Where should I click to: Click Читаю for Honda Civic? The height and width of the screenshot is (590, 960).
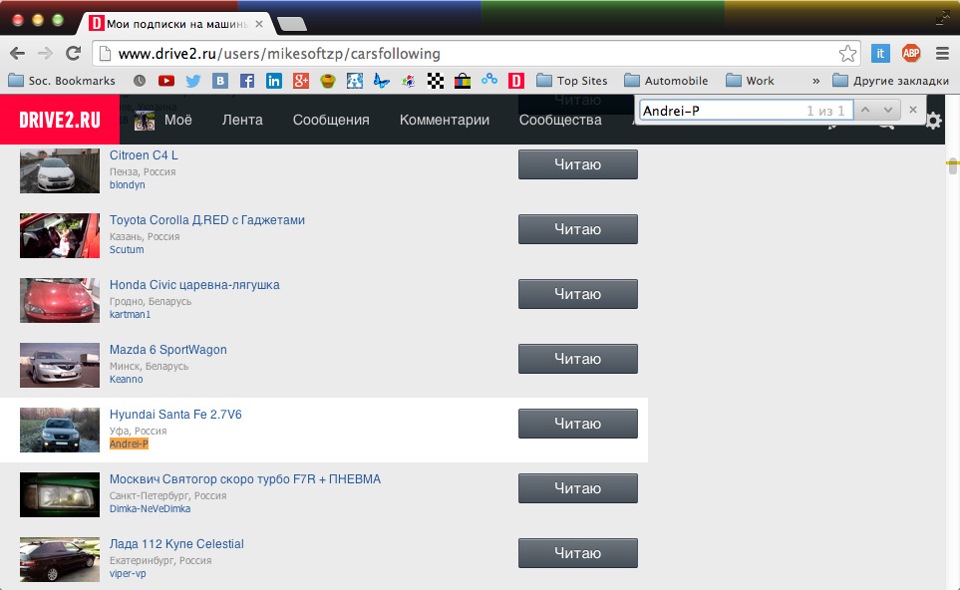[578, 294]
